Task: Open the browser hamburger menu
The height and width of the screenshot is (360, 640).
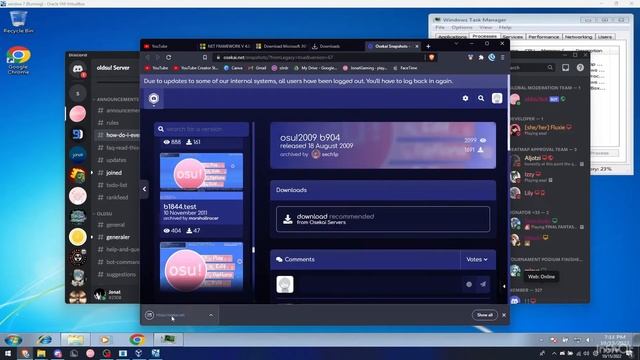Action: [x=502, y=58]
